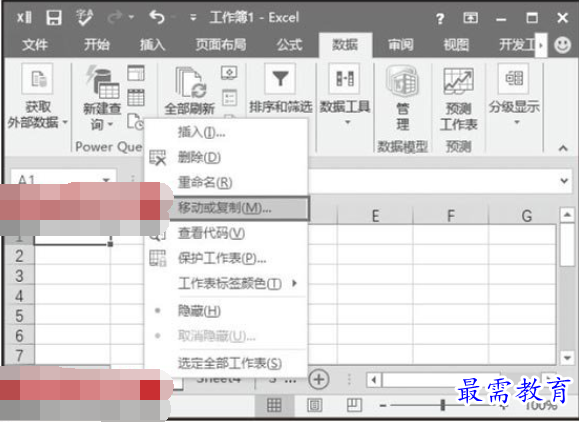This screenshot has height=422, width=579.
Task: Select column F header
Action: (x=450, y=216)
